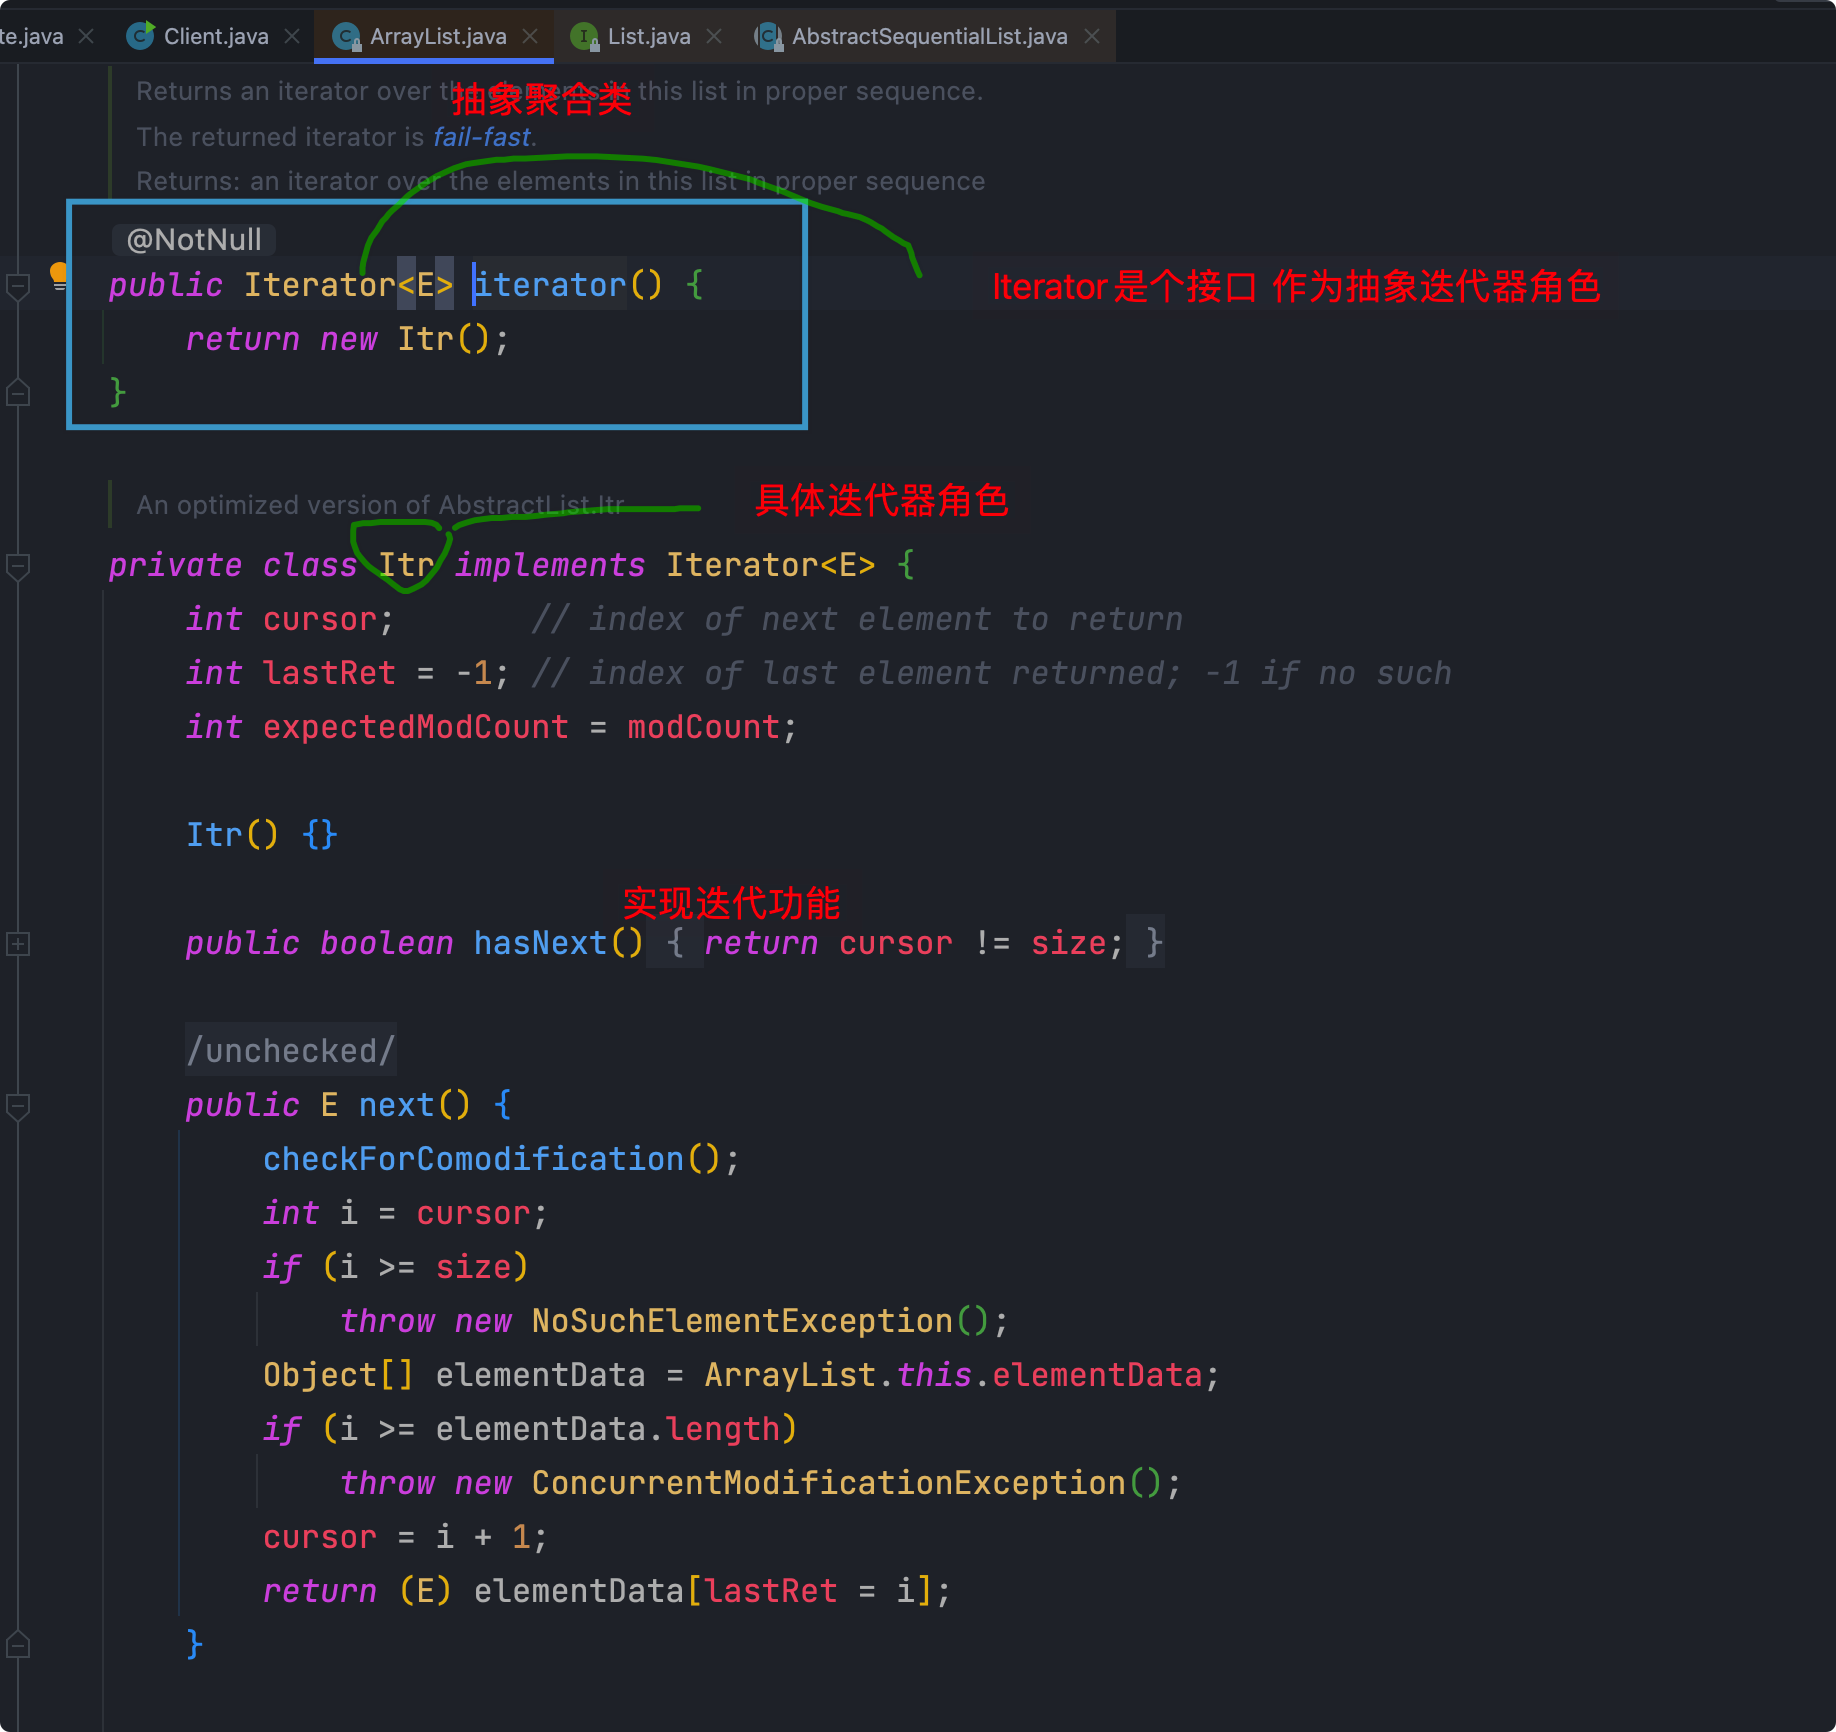Viewport: 1836px width, 1732px height.
Task: Close the AbstractSequentialList.java tab
Action: tap(1092, 36)
